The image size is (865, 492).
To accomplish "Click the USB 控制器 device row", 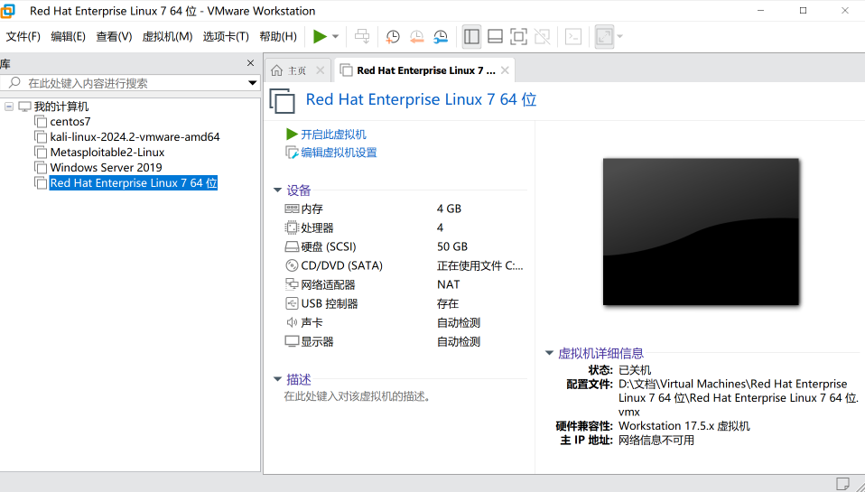I will 404,304.
